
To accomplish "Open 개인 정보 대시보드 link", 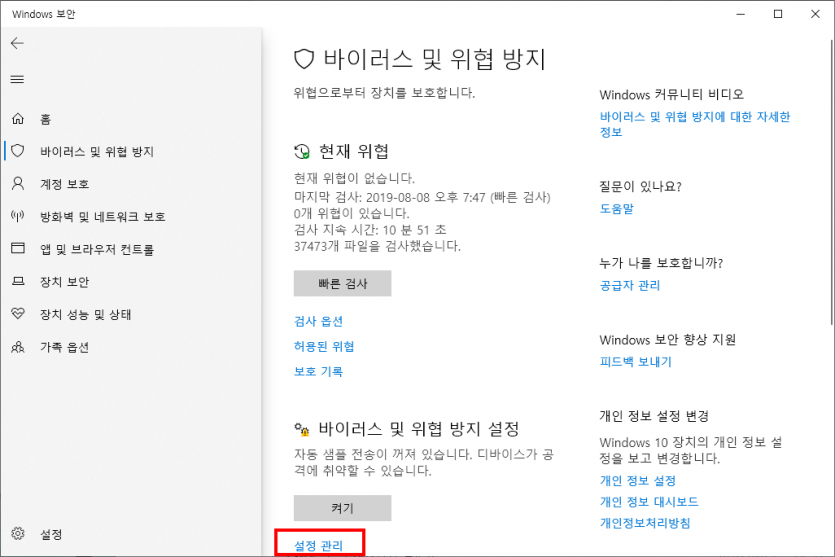I will (x=649, y=502).
